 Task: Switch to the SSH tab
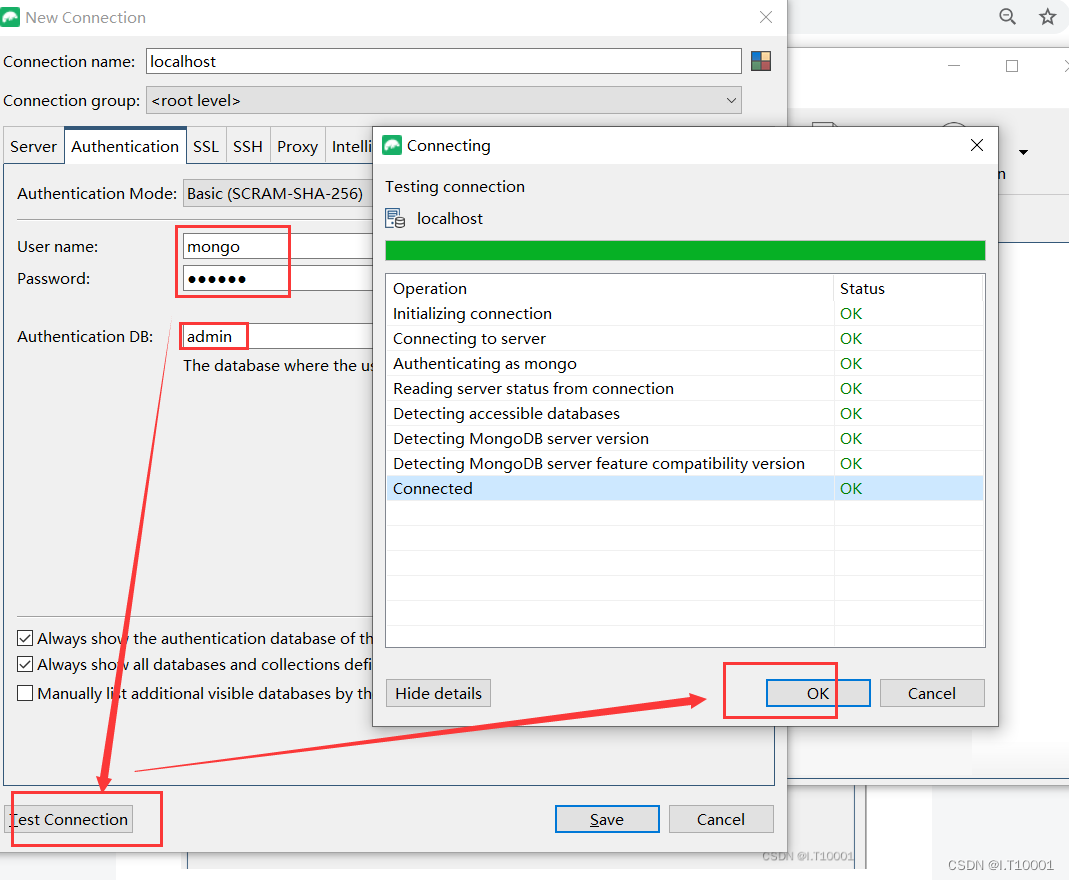[x=248, y=146]
